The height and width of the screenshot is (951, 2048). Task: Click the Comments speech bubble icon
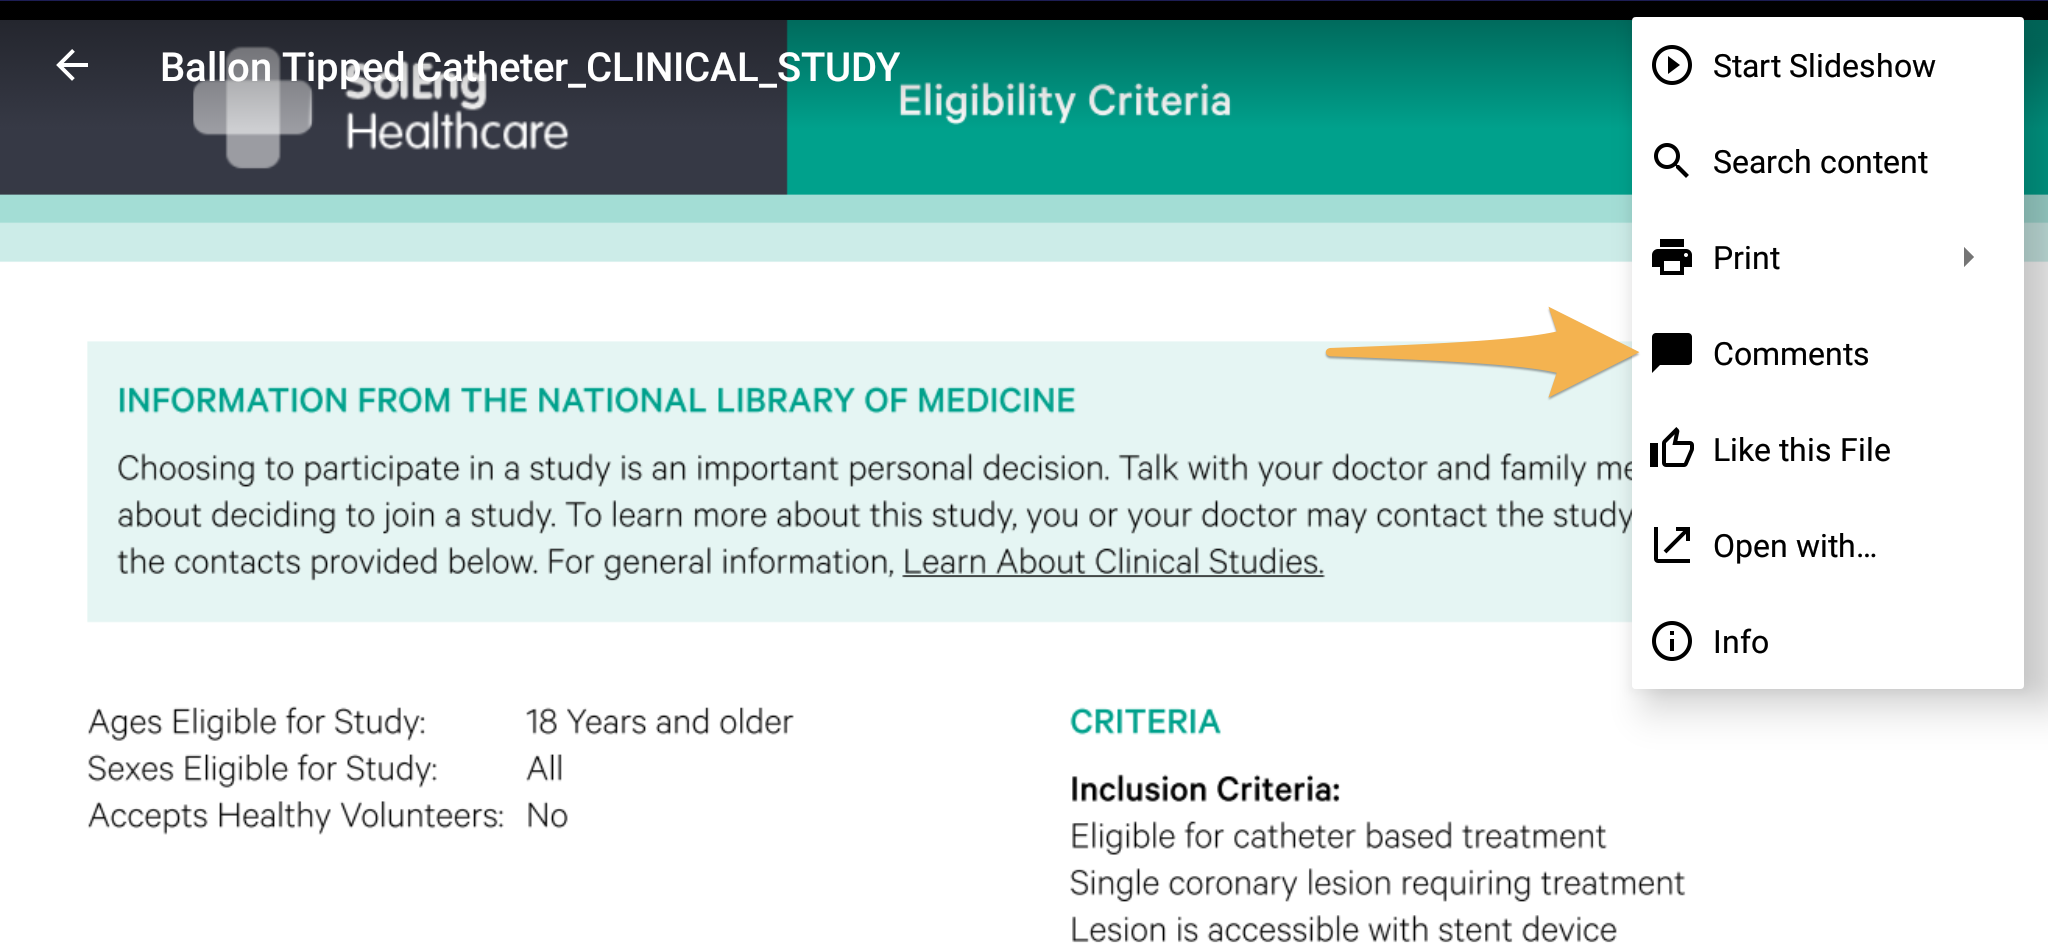click(1671, 353)
